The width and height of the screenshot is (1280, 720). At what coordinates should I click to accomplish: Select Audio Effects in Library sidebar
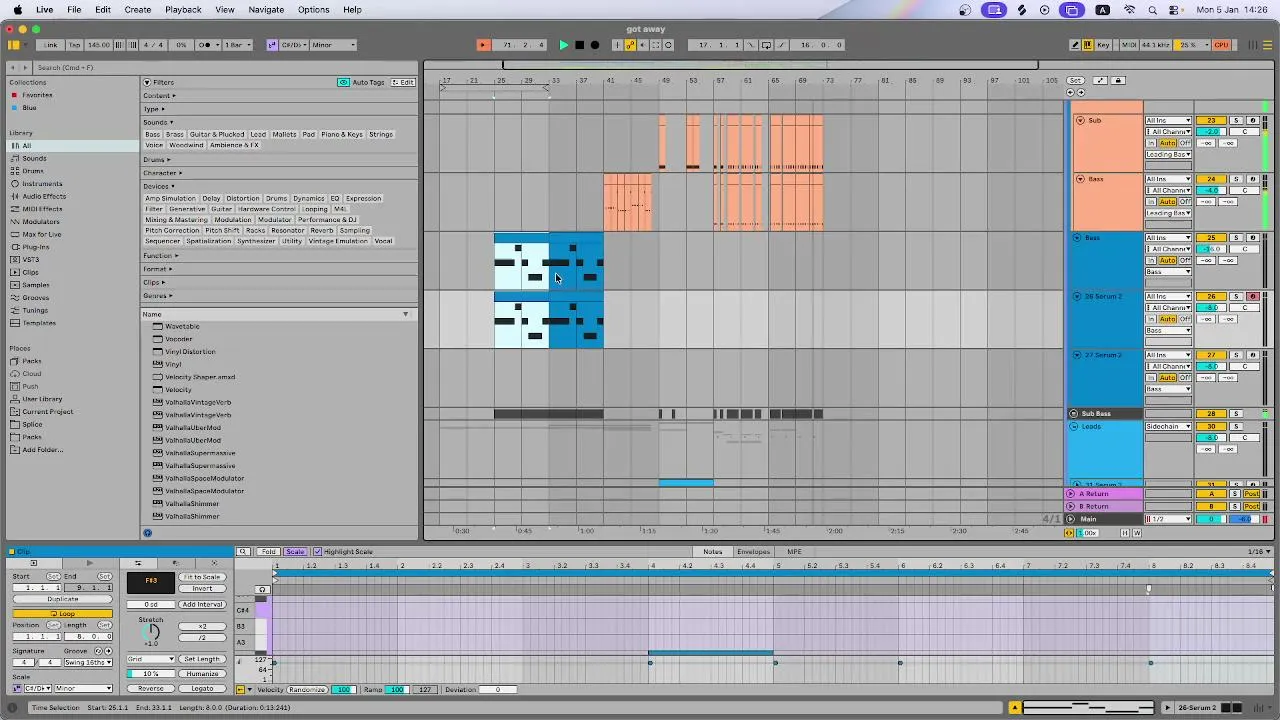[x=44, y=196]
